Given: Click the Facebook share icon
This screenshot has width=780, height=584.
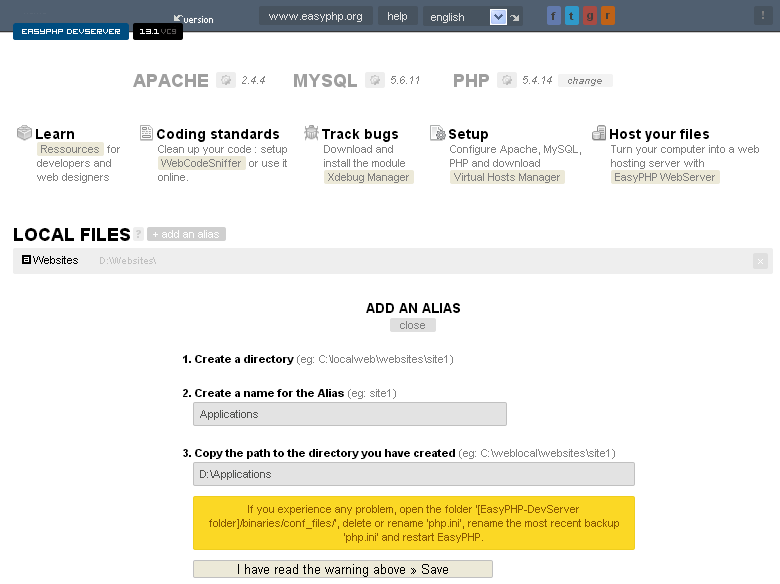Looking at the screenshot, I should (x=554, y=16).
